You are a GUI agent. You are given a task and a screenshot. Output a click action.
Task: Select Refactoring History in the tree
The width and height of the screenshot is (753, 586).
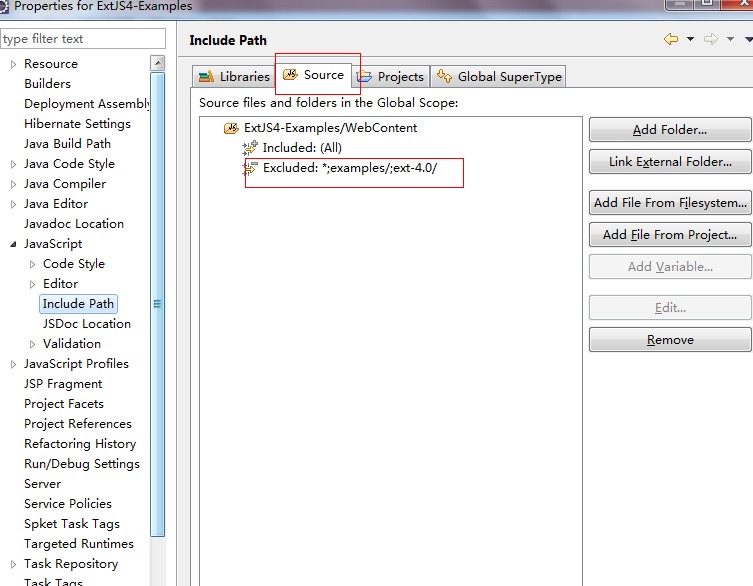80,444
